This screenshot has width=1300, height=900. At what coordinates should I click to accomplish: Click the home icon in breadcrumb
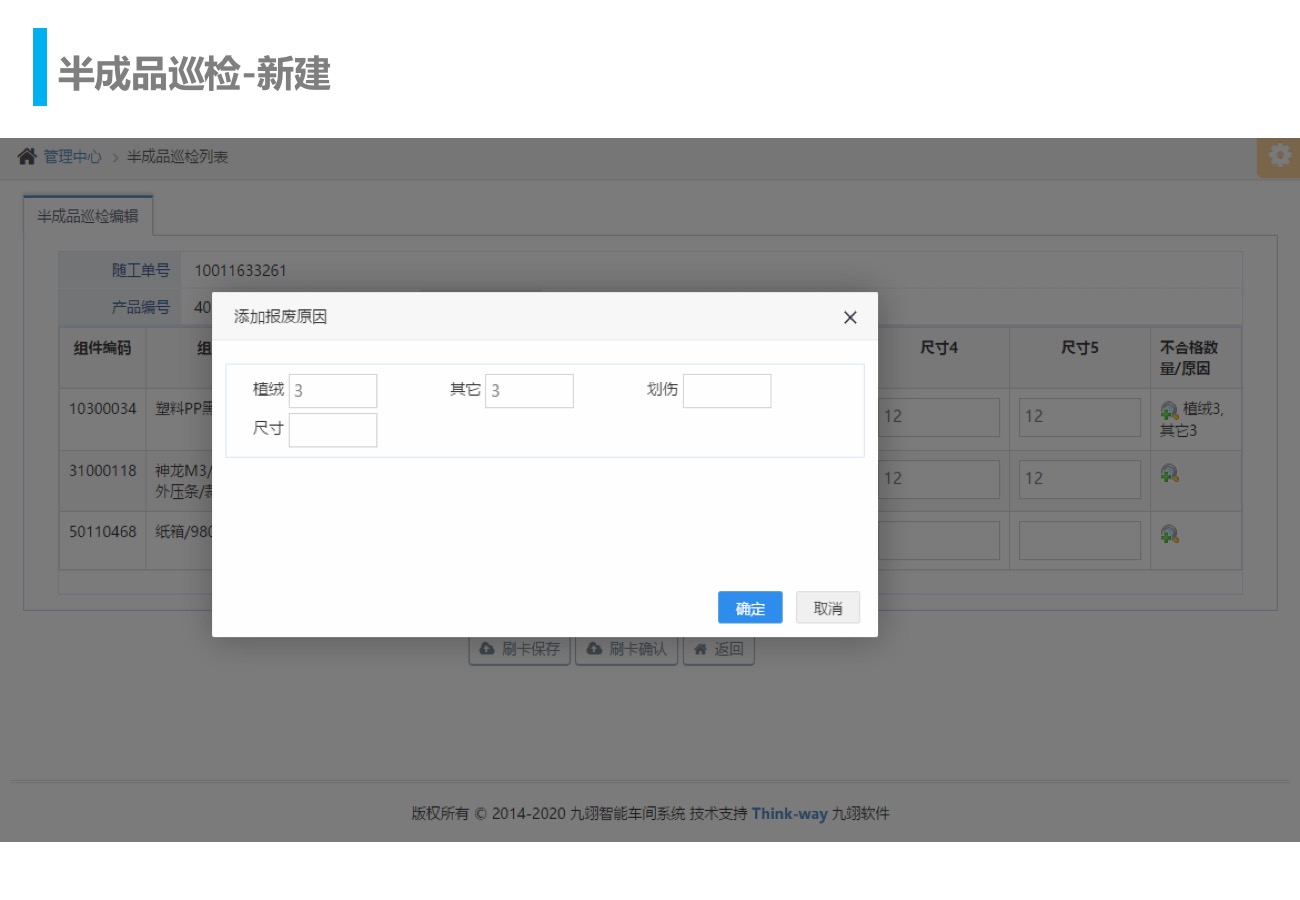coord(27,157)
